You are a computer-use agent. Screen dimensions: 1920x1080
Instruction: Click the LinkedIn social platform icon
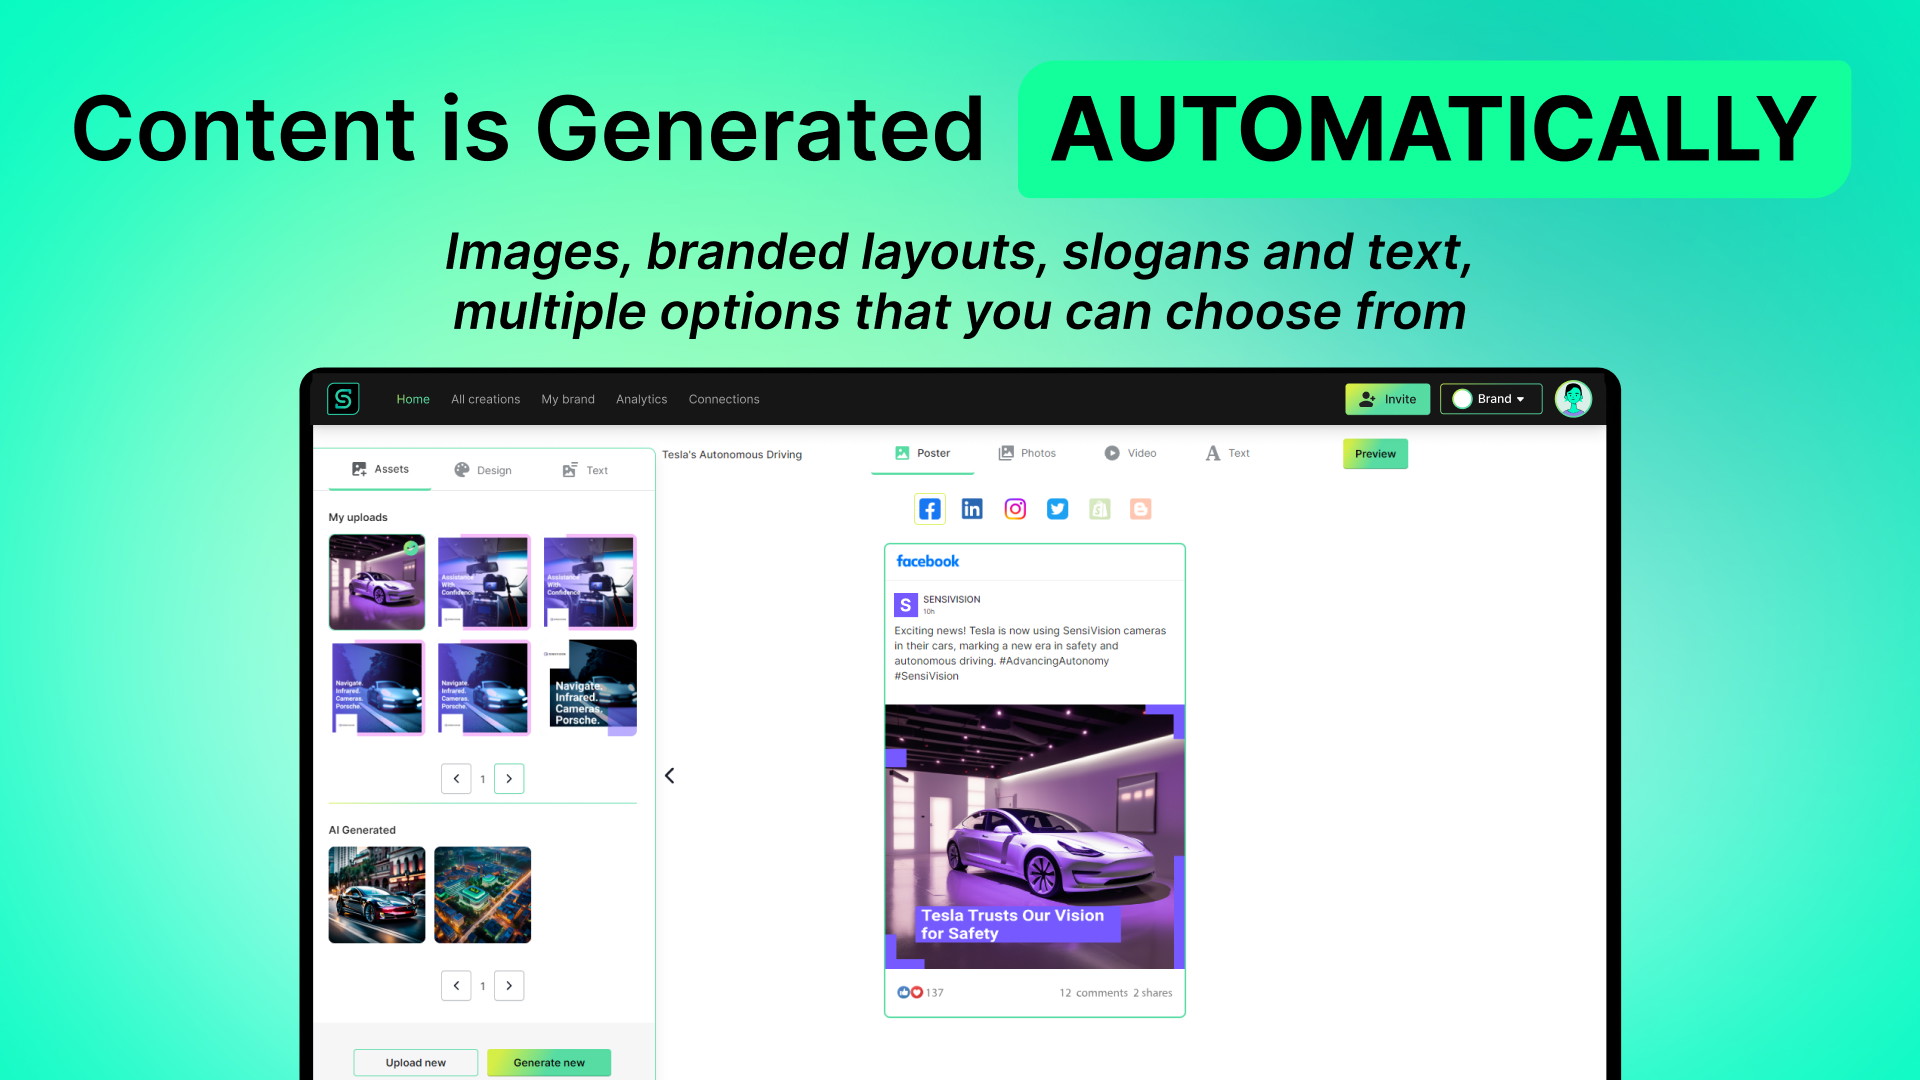pyautogui.click(x=969, y=509)
